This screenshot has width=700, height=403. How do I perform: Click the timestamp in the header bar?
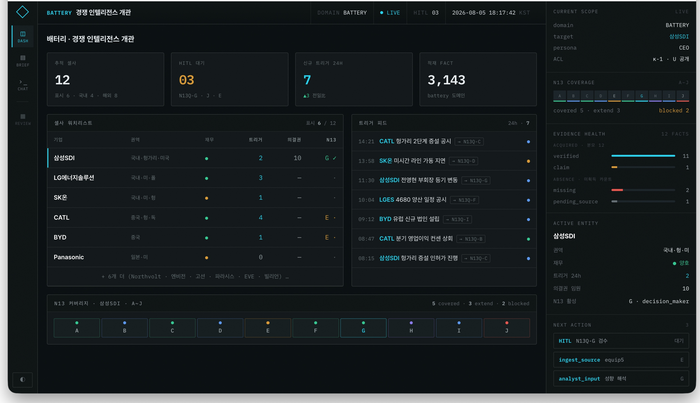491,12
